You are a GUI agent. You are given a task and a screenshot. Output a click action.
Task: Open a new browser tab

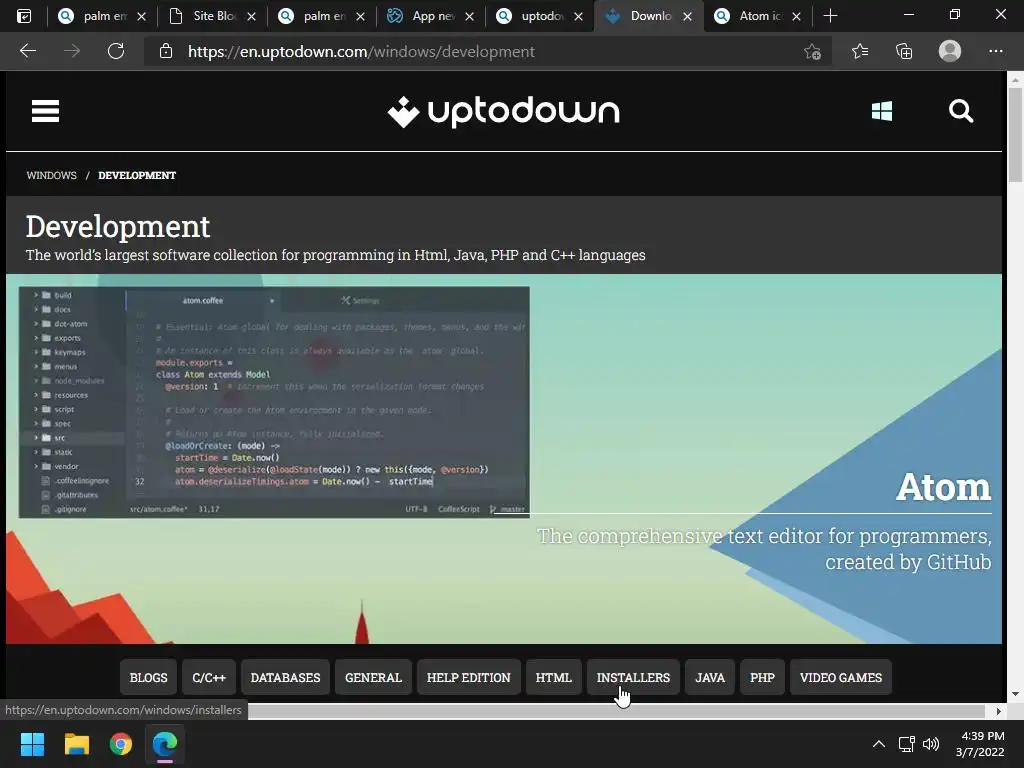[830, 16]
